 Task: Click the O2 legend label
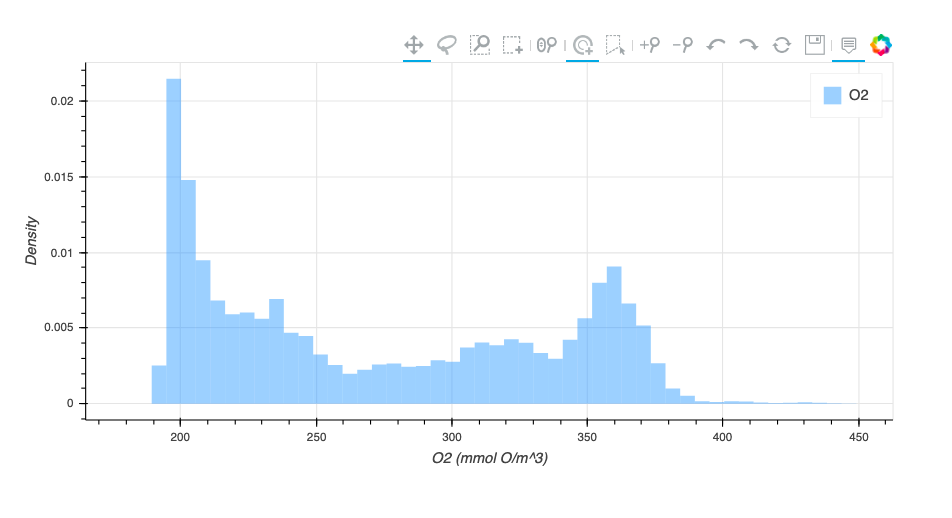tap(858, 95)
